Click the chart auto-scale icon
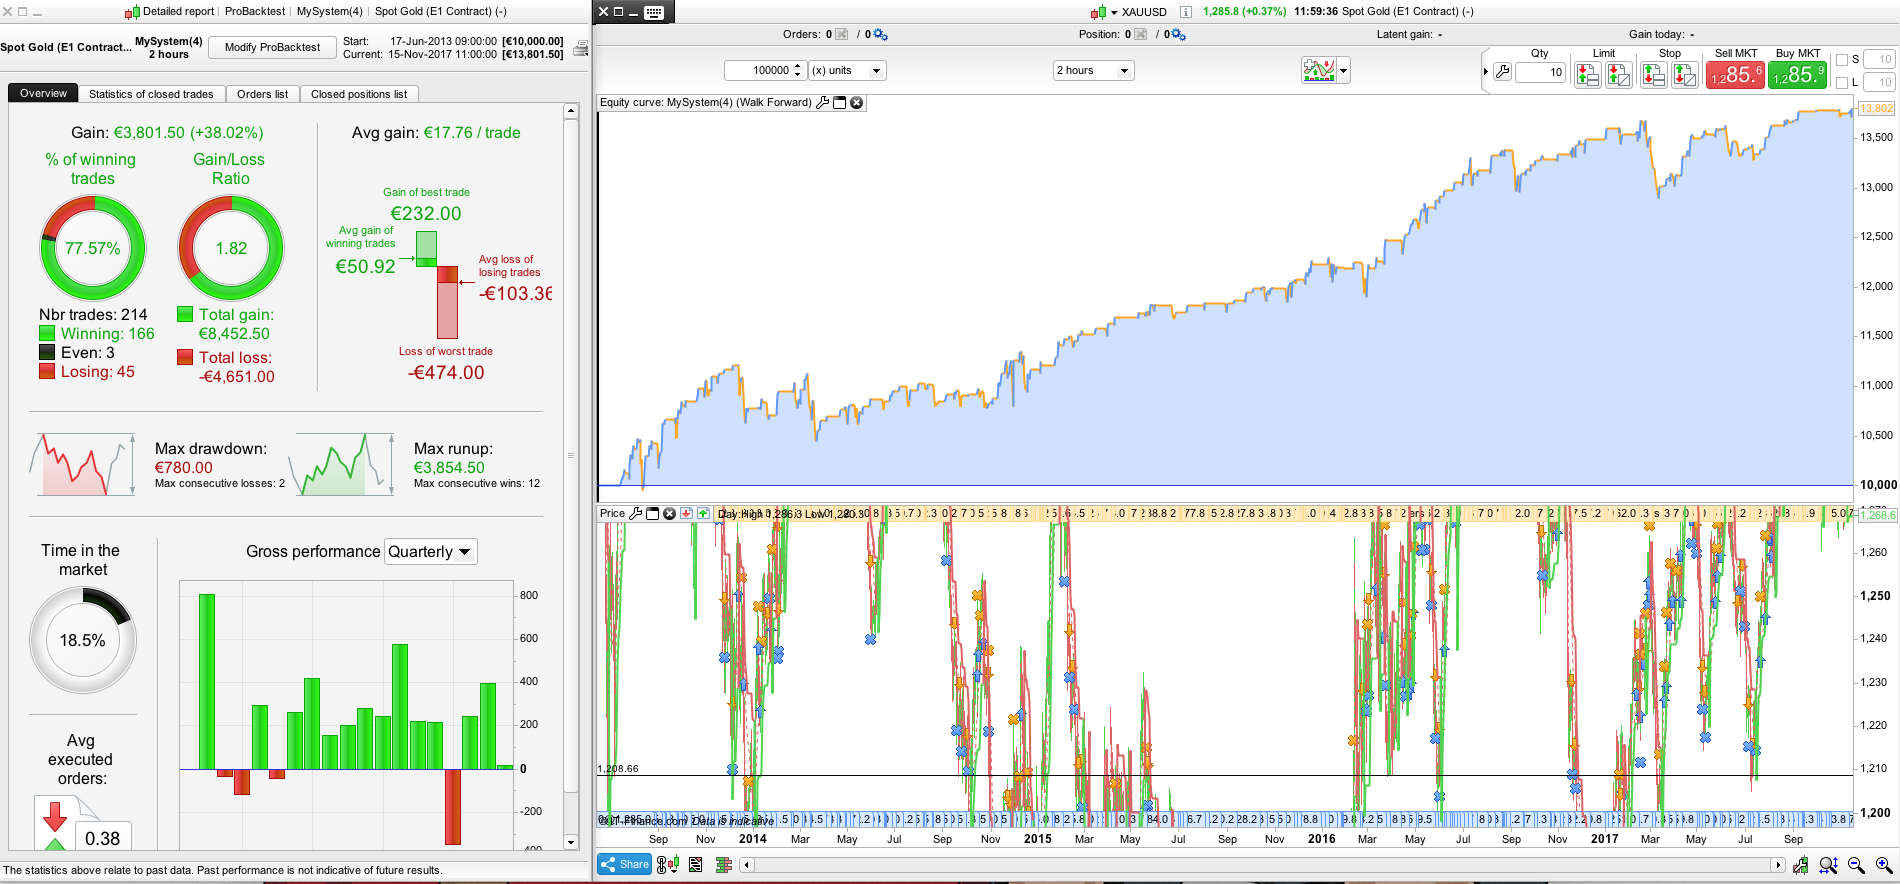1900x884 pixels. [x=1801, y=865]
